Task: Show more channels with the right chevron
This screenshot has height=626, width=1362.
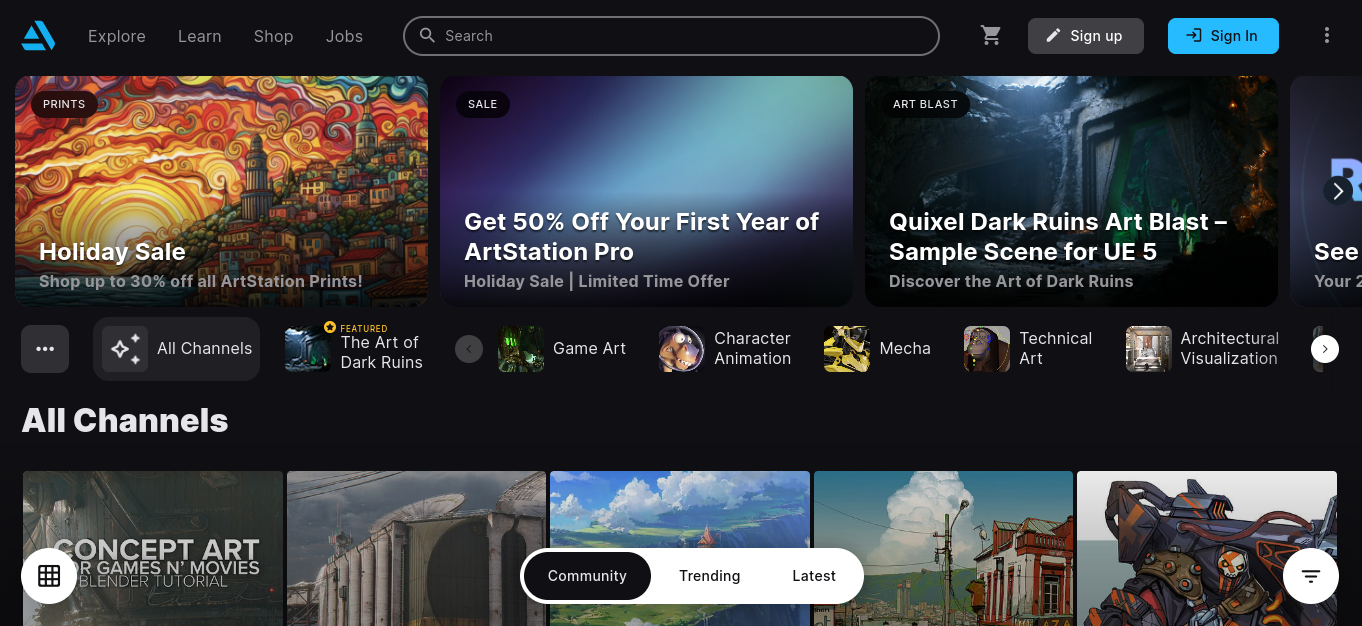Action: (x=1325, y=349)
